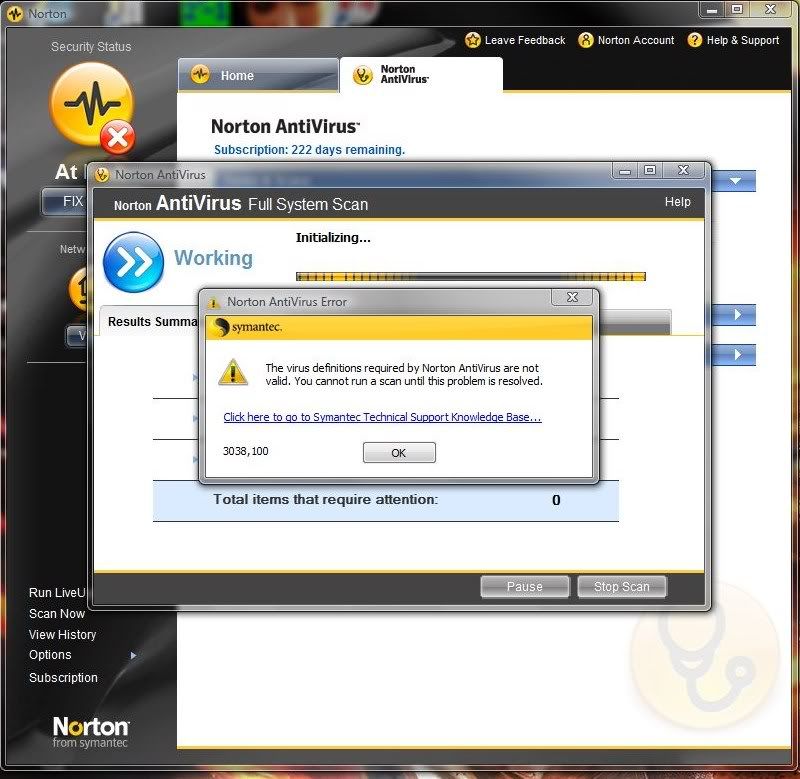
Task: Select the Norton AntiVirus tab
Action: tap(421, 75)
